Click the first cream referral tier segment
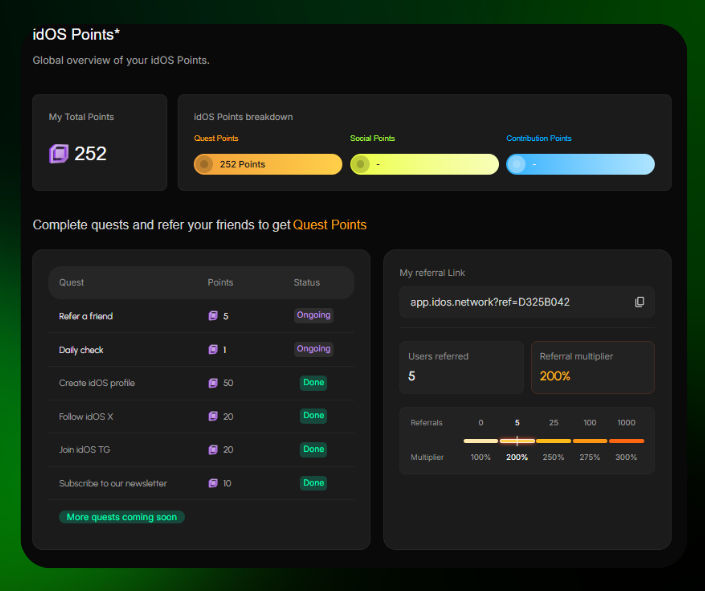 click(x=481, y=441)
